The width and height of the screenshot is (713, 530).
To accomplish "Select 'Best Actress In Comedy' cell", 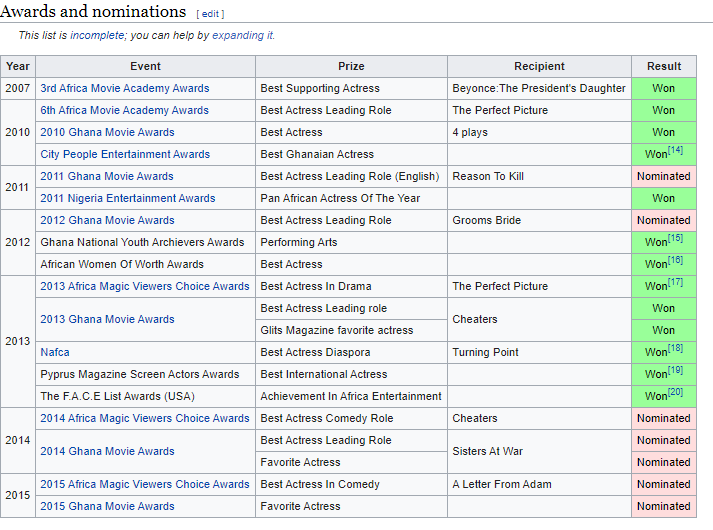I will [351, 484].
